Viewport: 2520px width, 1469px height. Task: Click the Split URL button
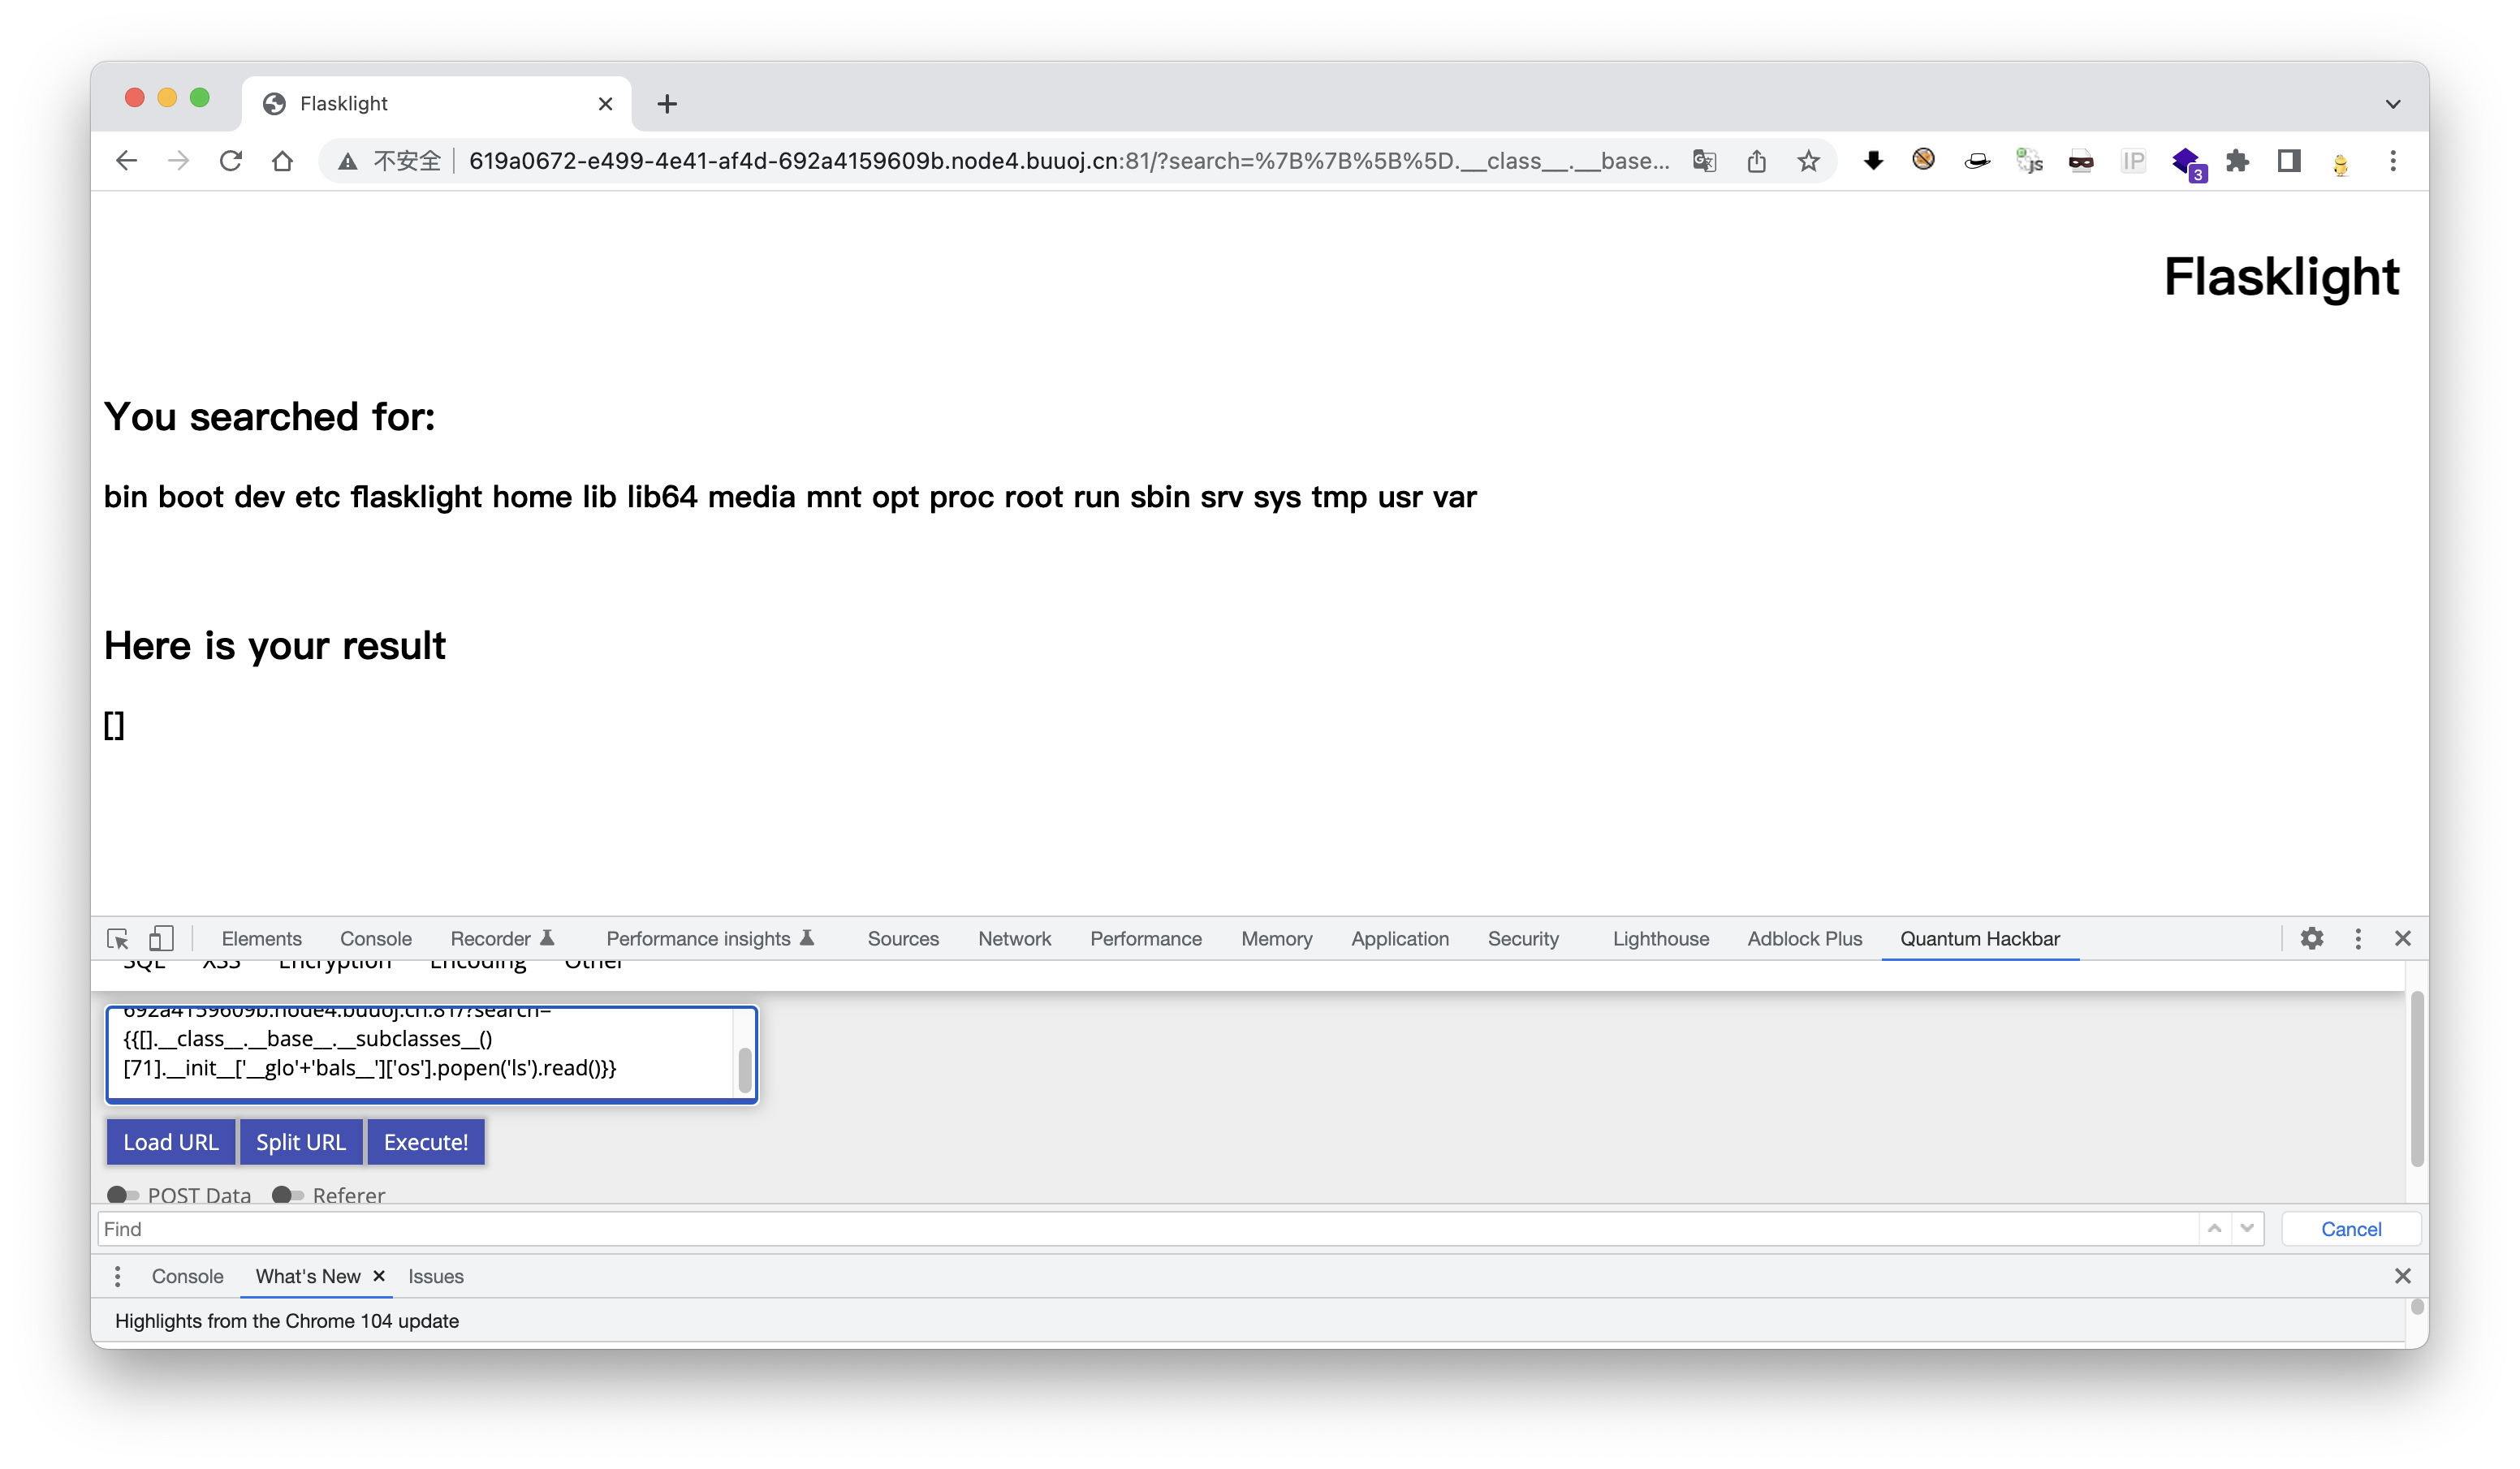tap(300, 1142)
